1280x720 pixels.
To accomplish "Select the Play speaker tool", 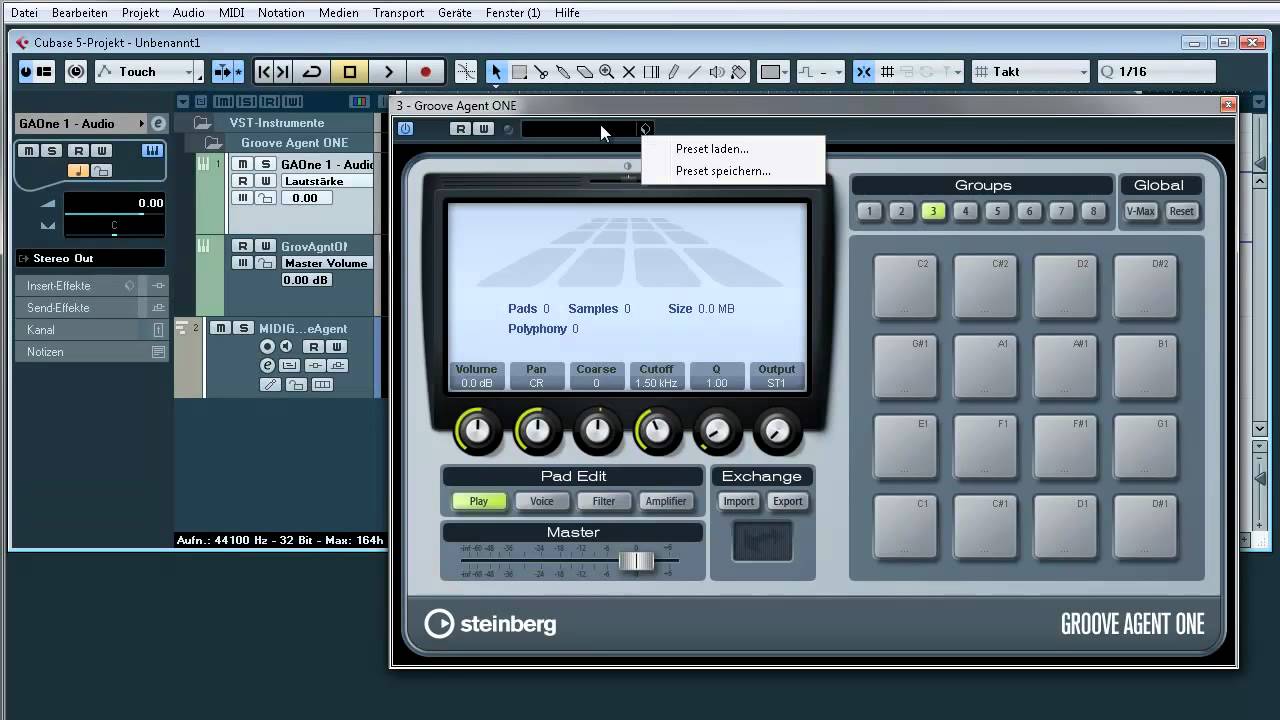I will (x=717, y=72).
